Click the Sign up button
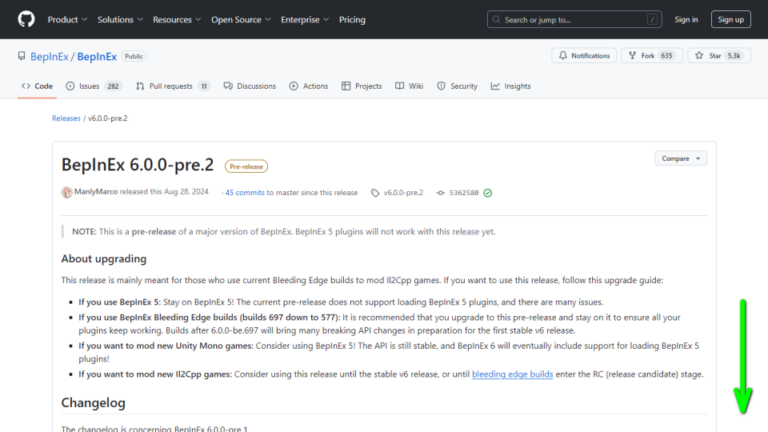768x432 pixels. click(730, 19)
